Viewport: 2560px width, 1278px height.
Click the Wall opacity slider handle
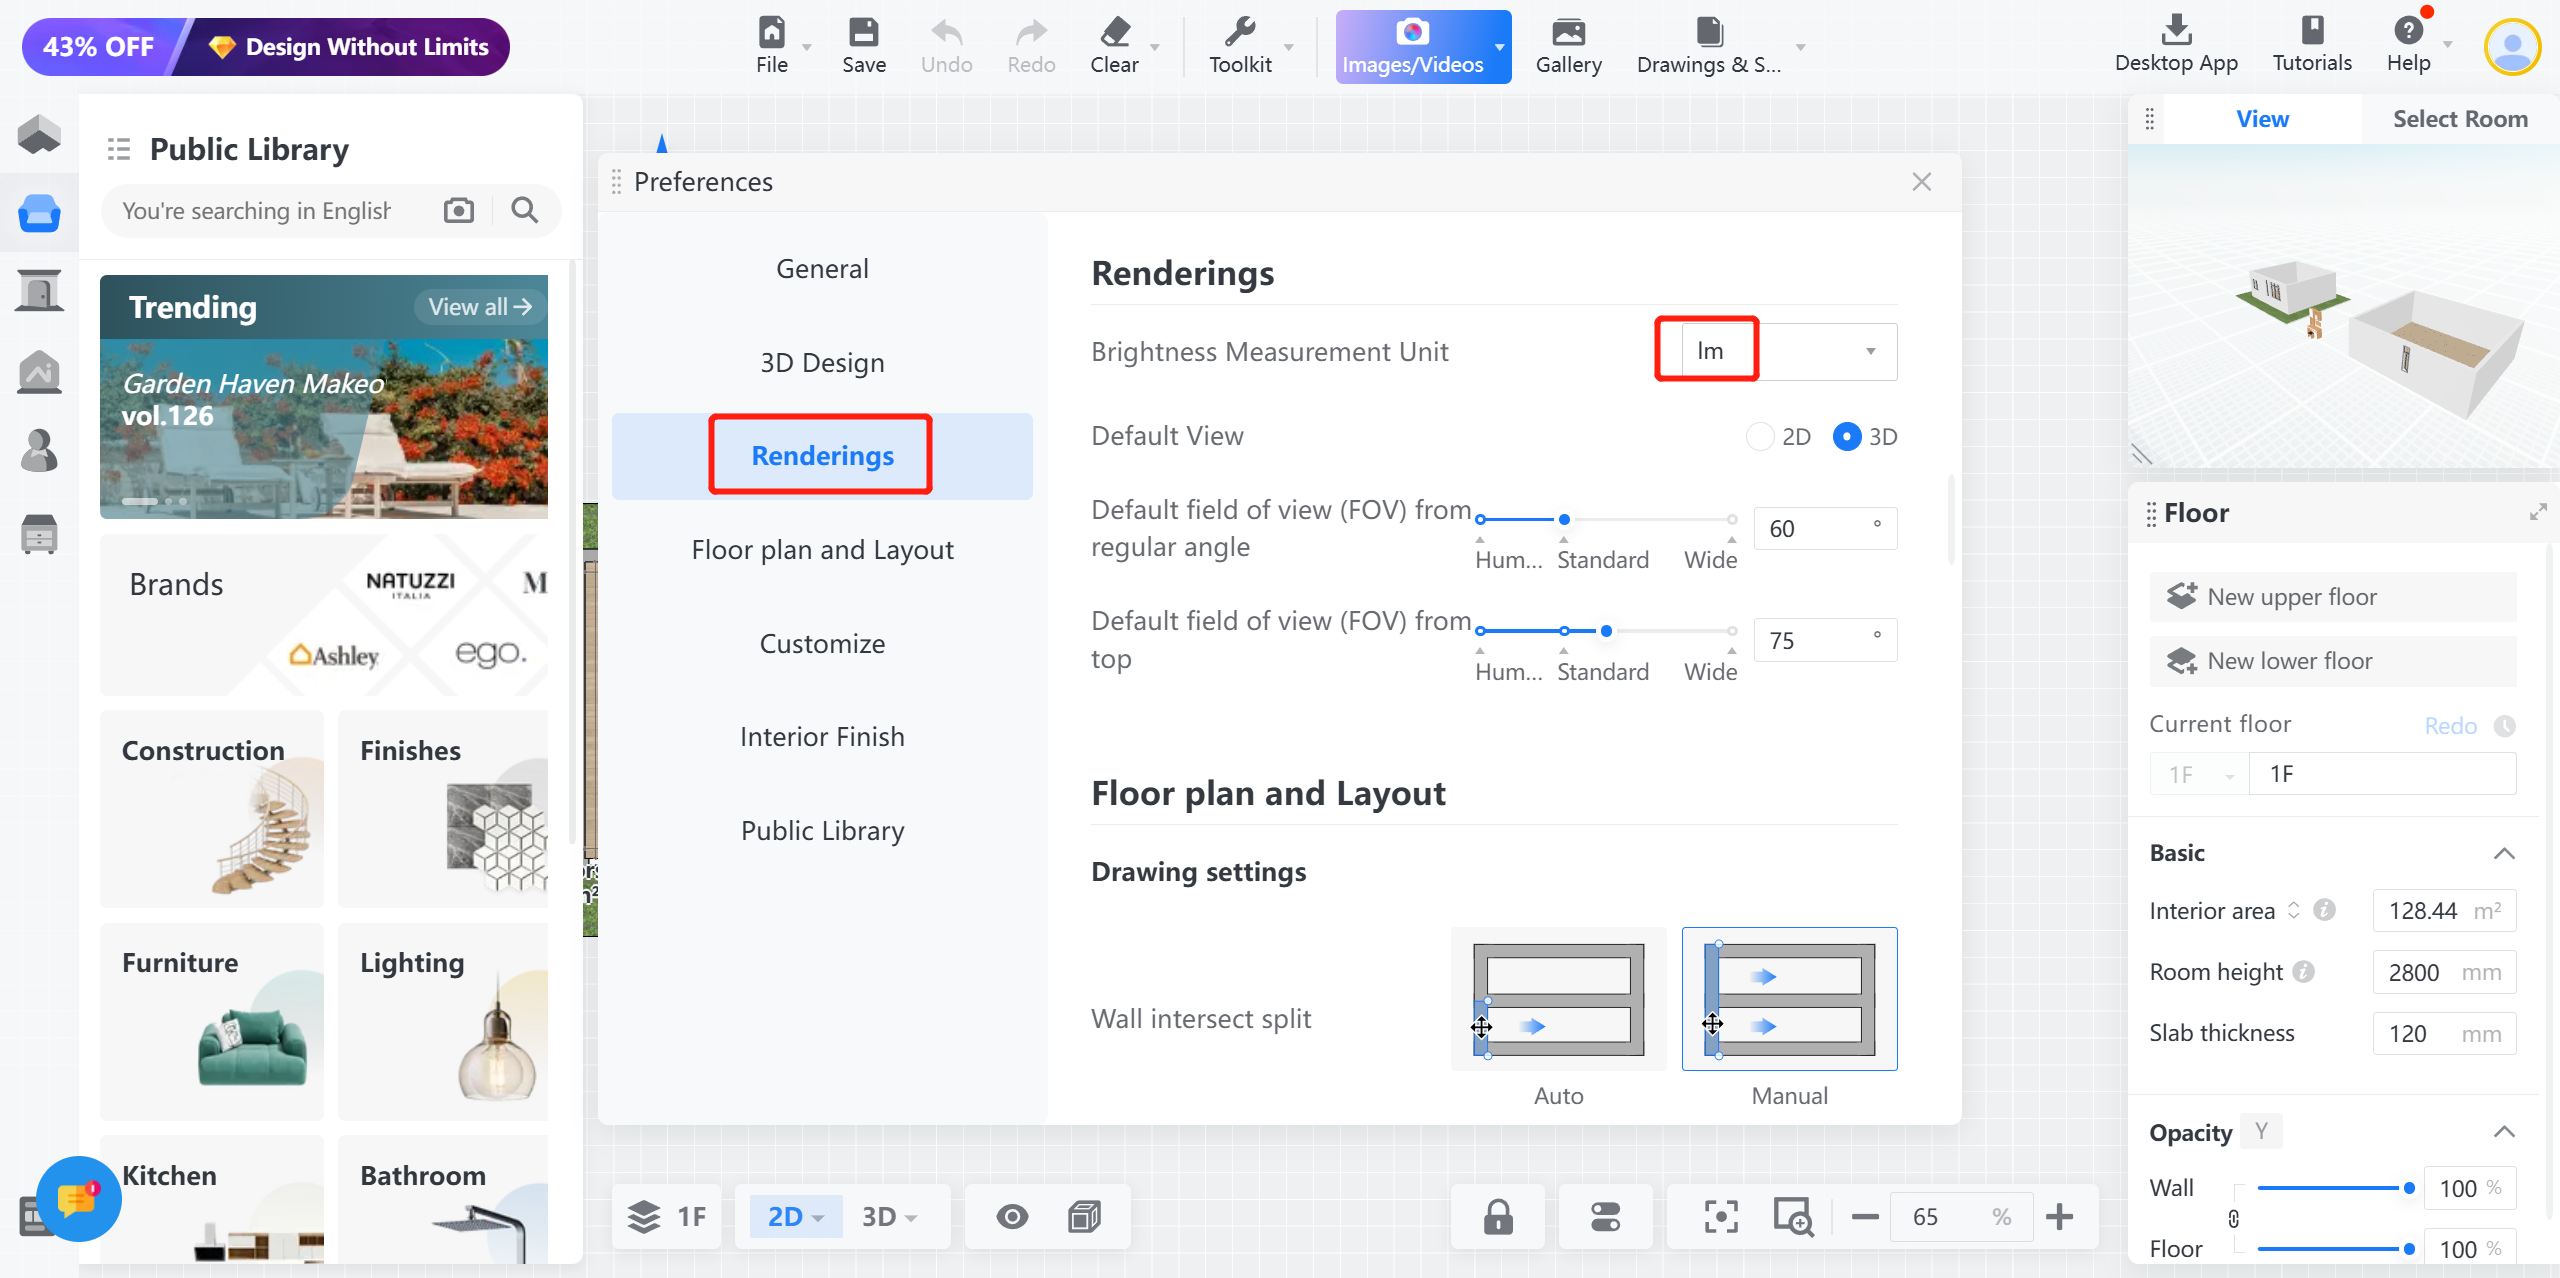pos(2409,1188)
